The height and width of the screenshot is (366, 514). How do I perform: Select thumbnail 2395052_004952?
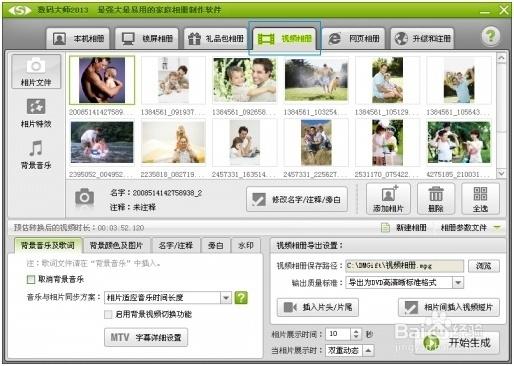point(102,143)
